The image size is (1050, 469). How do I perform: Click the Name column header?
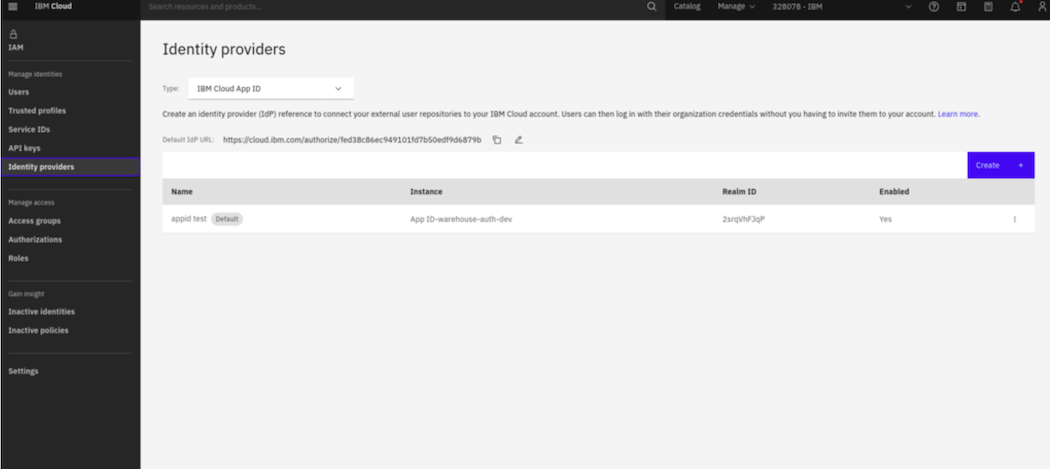click(182, 192)
